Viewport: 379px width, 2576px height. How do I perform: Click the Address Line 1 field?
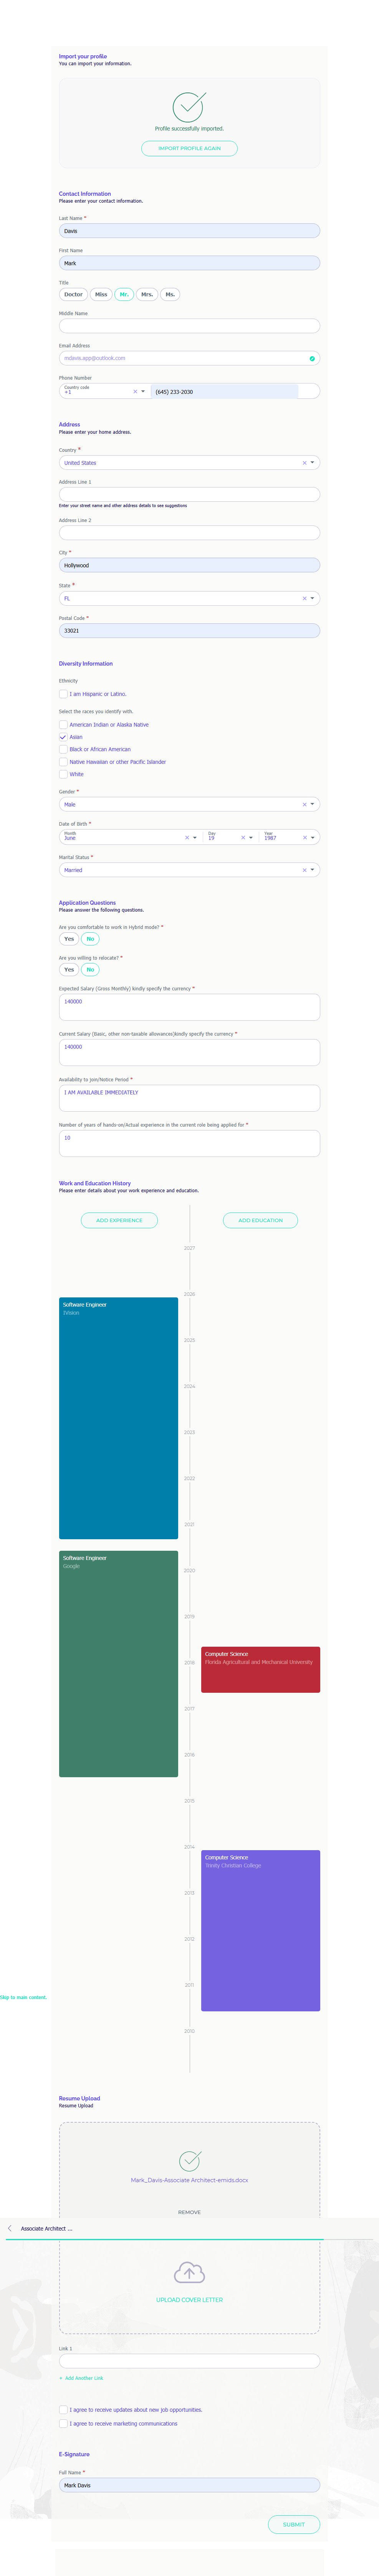[x=189, y=494]
